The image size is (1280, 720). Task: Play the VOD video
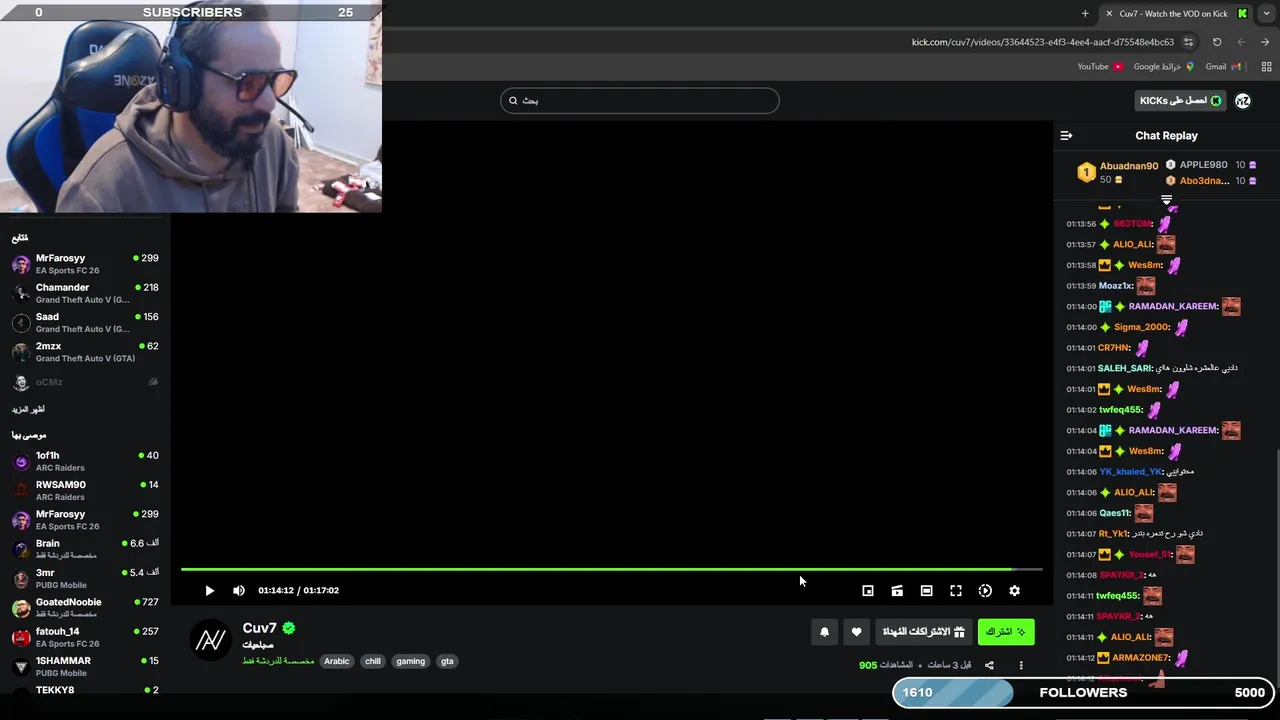(x=209, y=590)
